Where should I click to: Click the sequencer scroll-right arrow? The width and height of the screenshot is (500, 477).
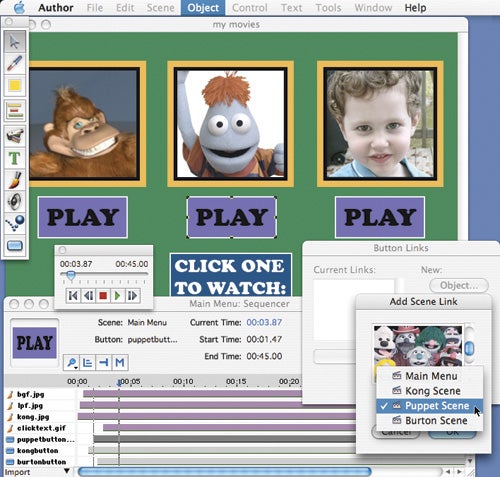(460, 472)
